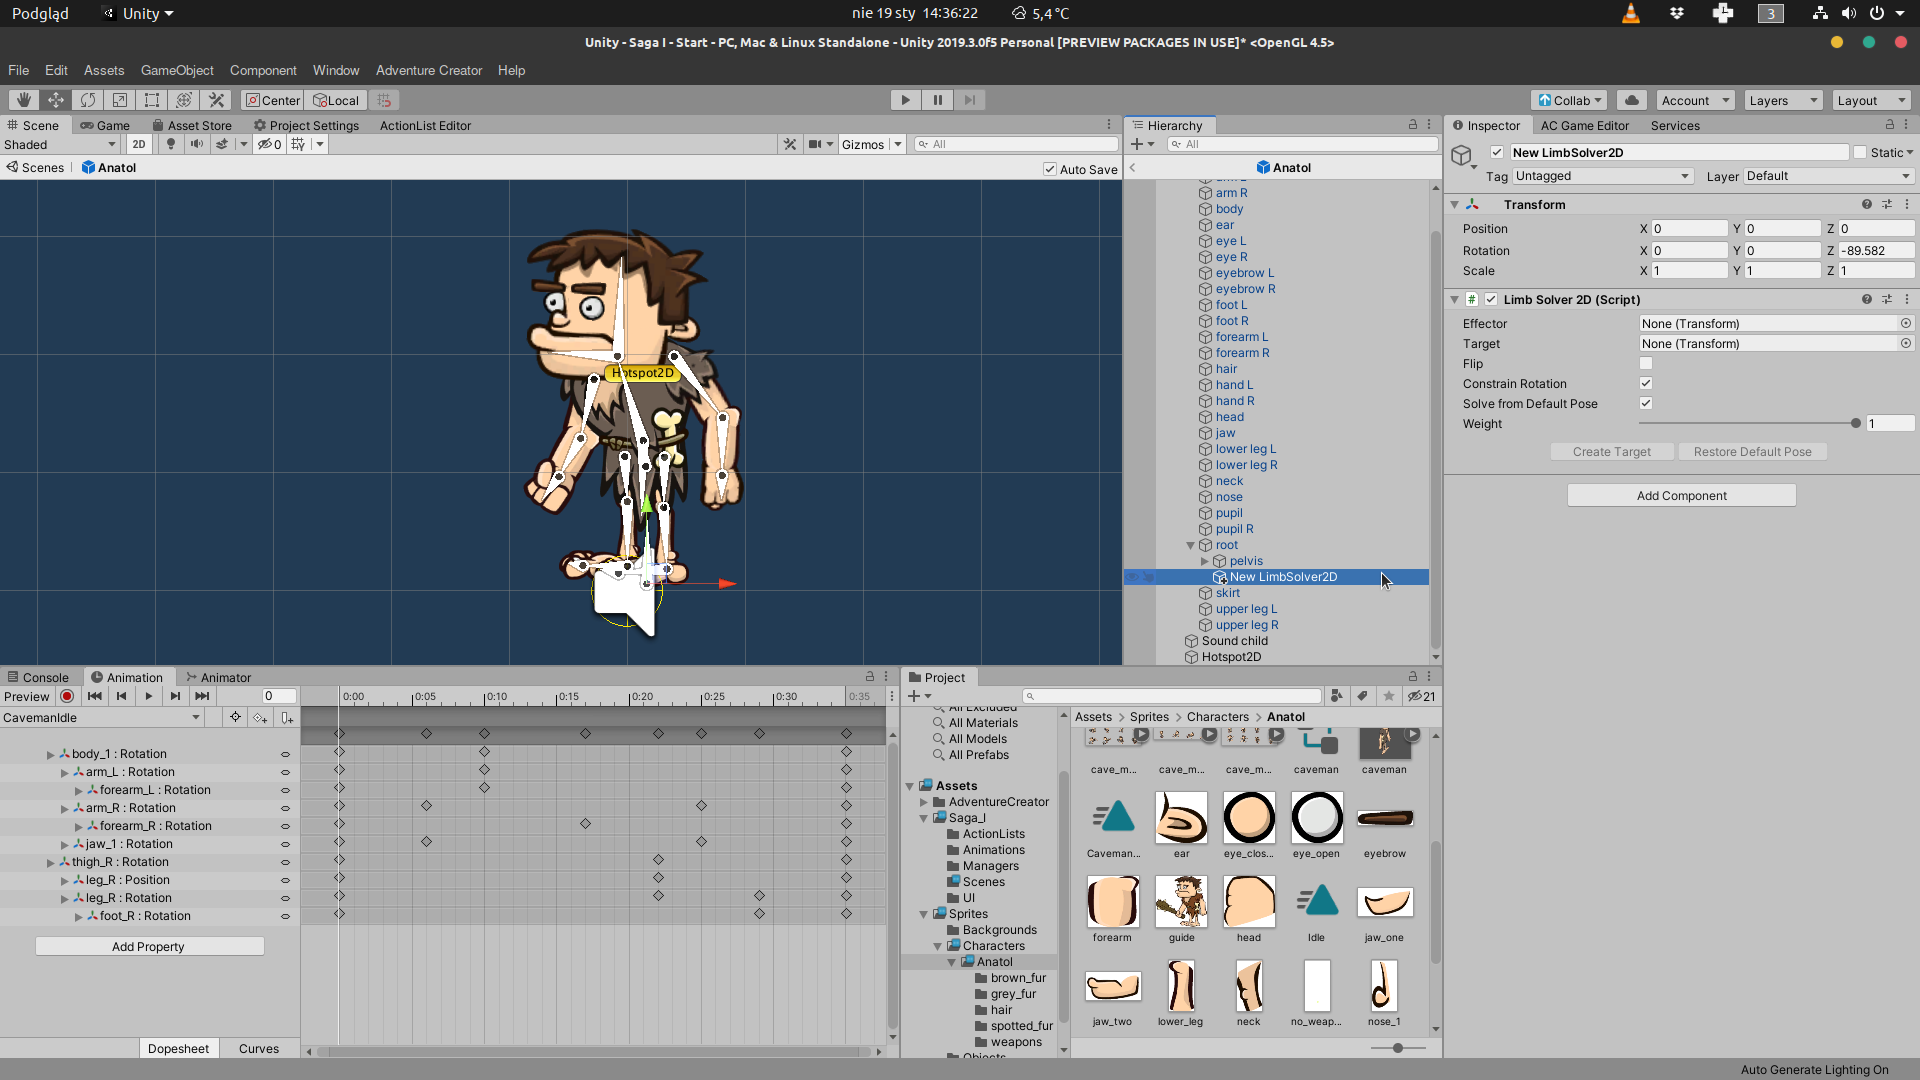Adjust the Weight slider handle

[x=1856, y=424]
